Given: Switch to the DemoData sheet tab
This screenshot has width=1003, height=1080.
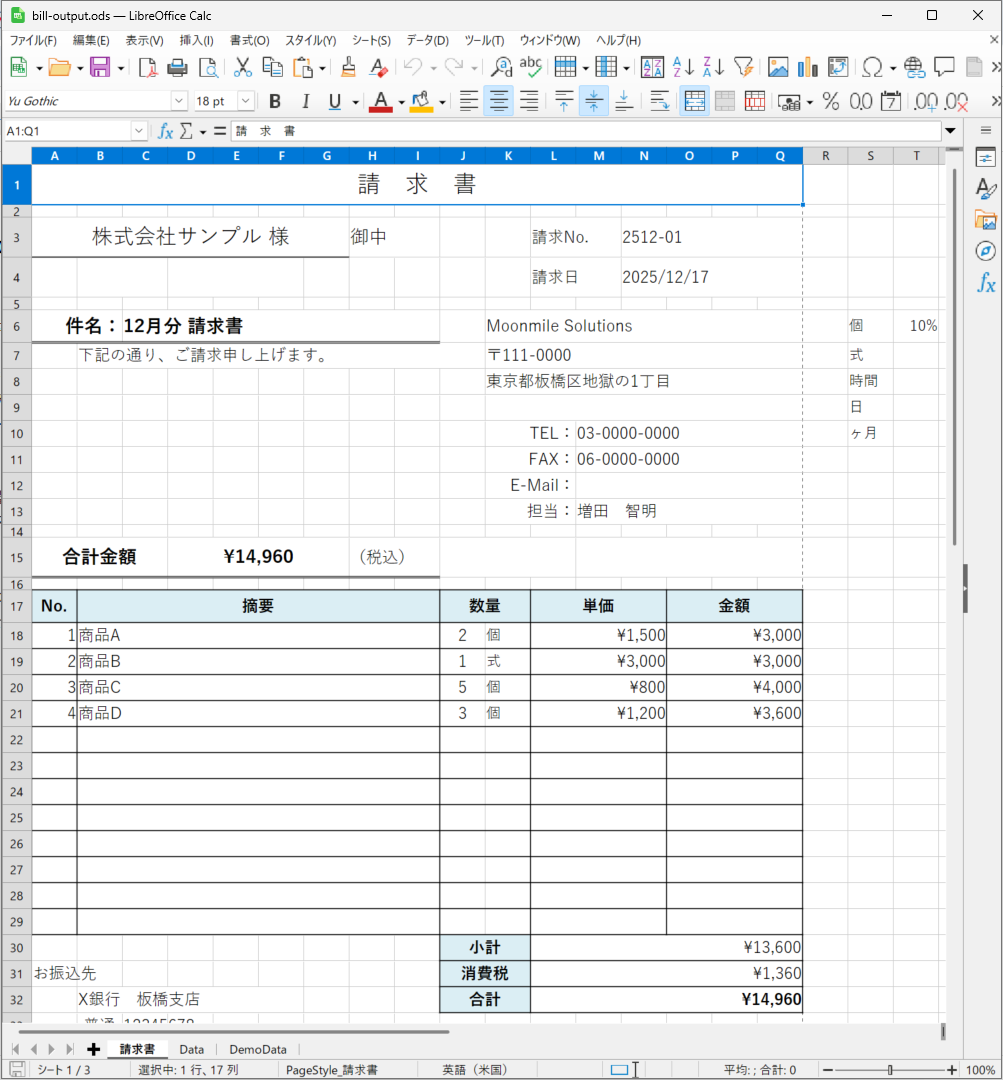Looking at the screenshot, I should click(x=257, y=1049).
